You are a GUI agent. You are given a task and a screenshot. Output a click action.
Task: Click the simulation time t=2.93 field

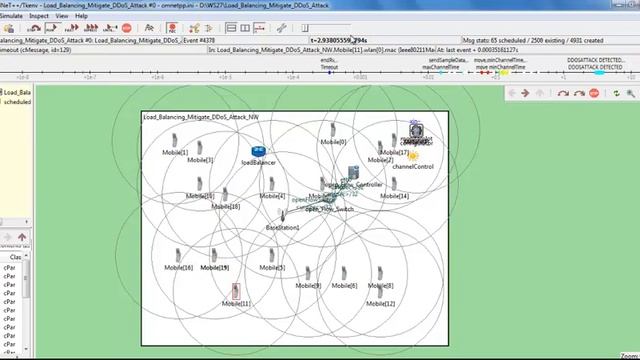click(x=385, y=40)
